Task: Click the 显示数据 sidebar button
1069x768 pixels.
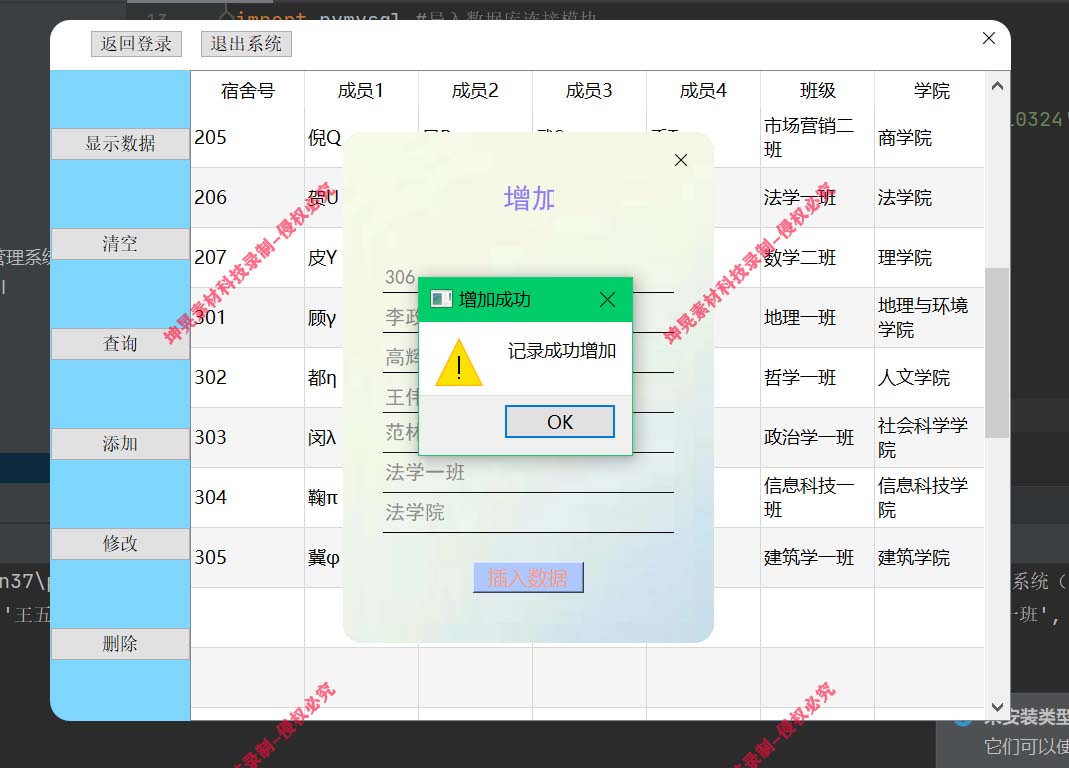Action: 120,143
